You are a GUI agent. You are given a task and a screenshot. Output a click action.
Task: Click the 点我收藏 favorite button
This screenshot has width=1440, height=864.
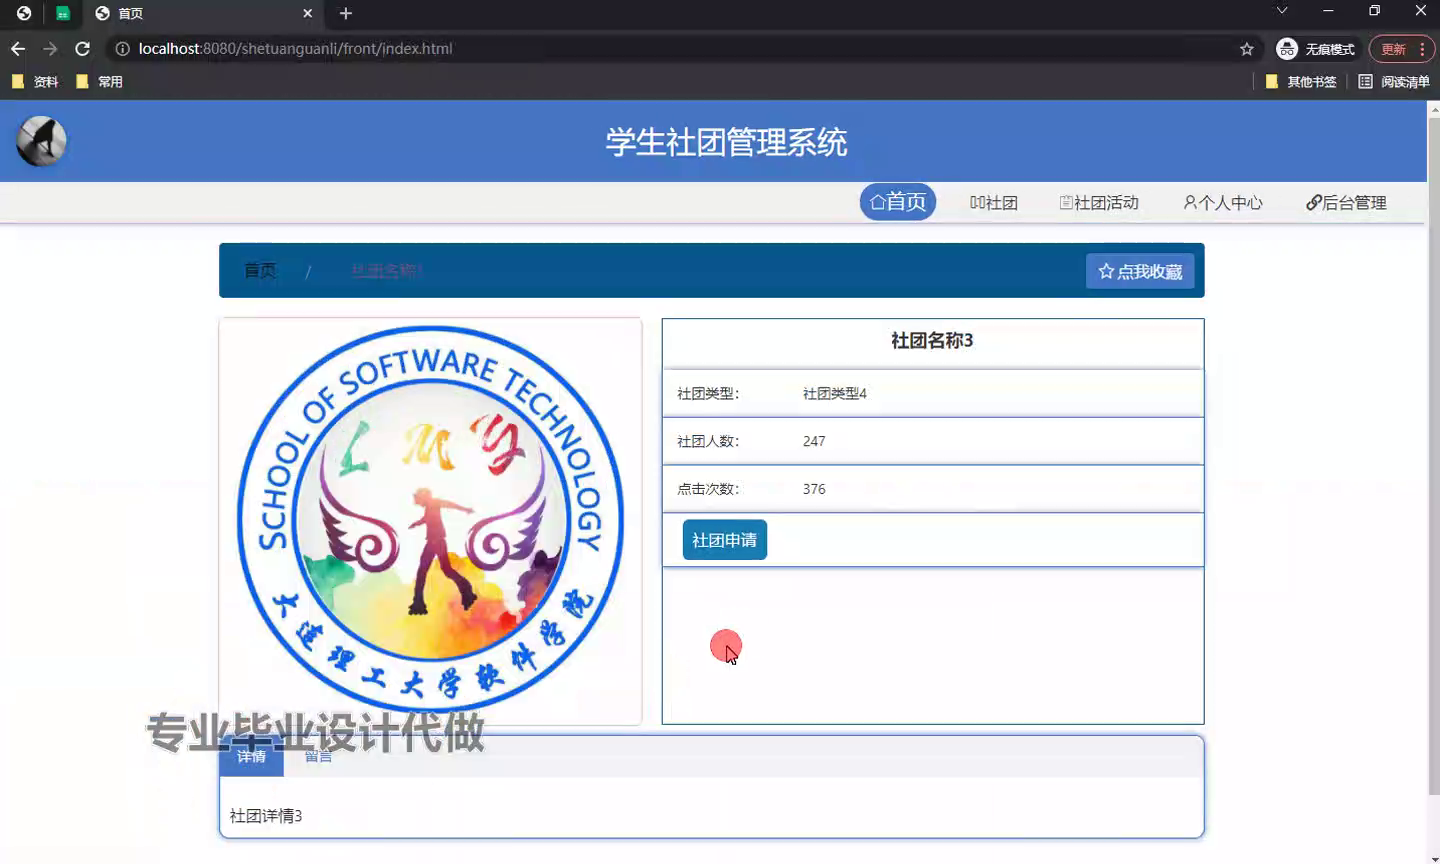pos(1140,271)
